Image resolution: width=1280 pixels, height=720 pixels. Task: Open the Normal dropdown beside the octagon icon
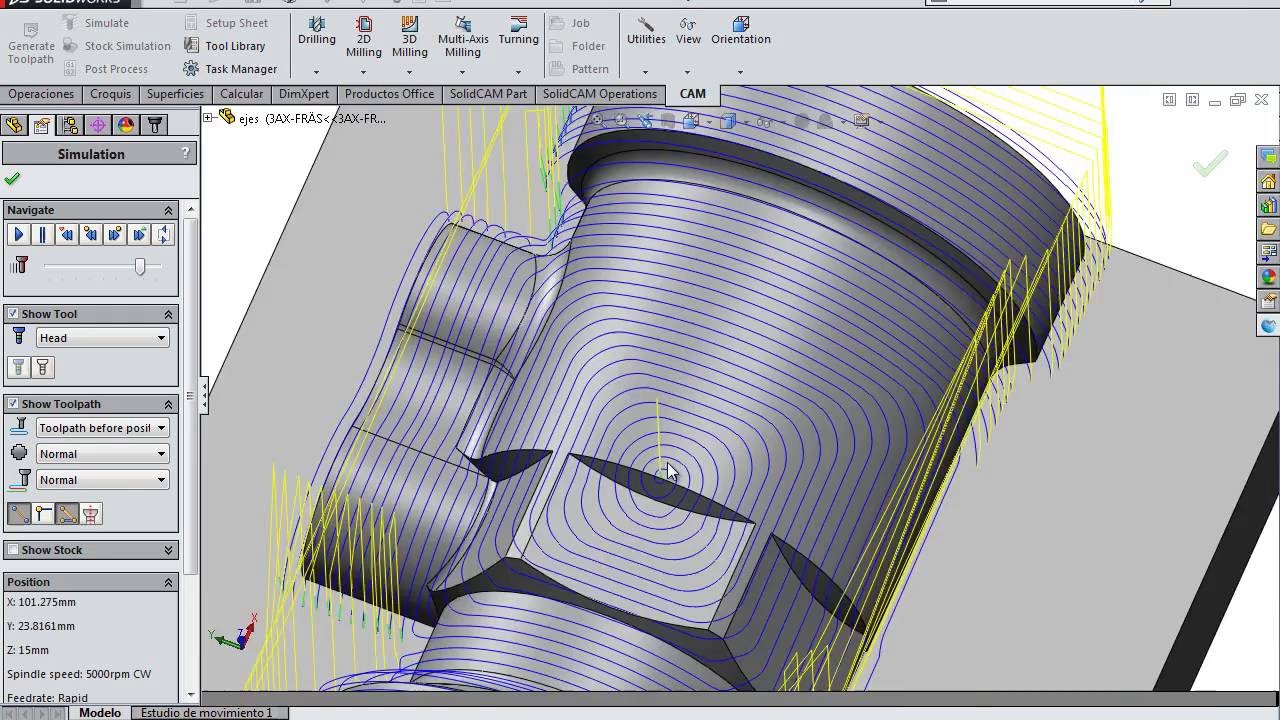coord(102,454)
